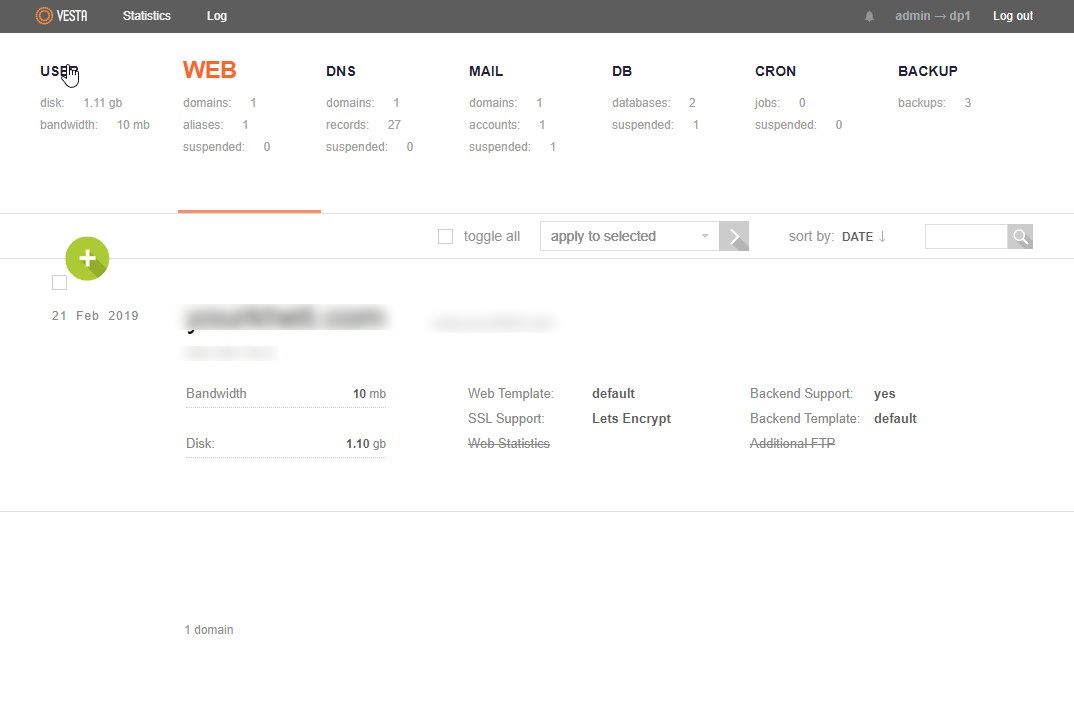Click the admin → dp1 user link
1074x707 pixels.
pos(931,15)
